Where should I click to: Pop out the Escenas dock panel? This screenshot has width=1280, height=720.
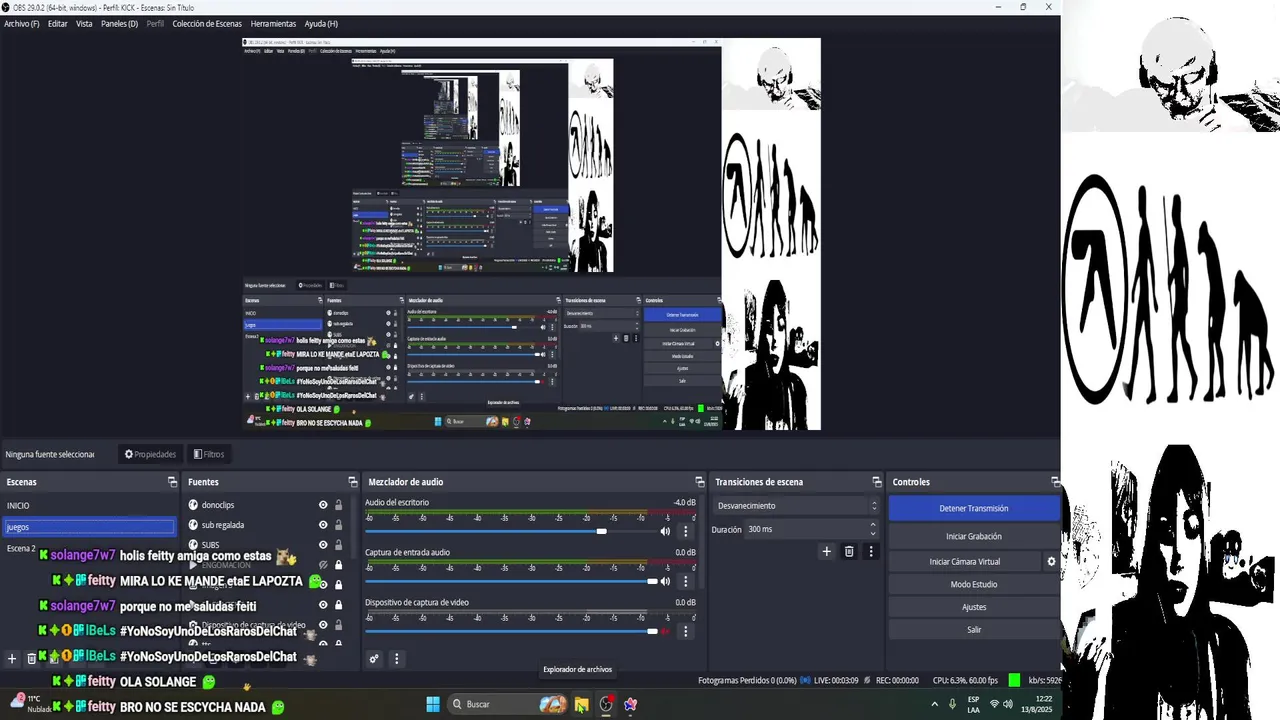[173, 482]
